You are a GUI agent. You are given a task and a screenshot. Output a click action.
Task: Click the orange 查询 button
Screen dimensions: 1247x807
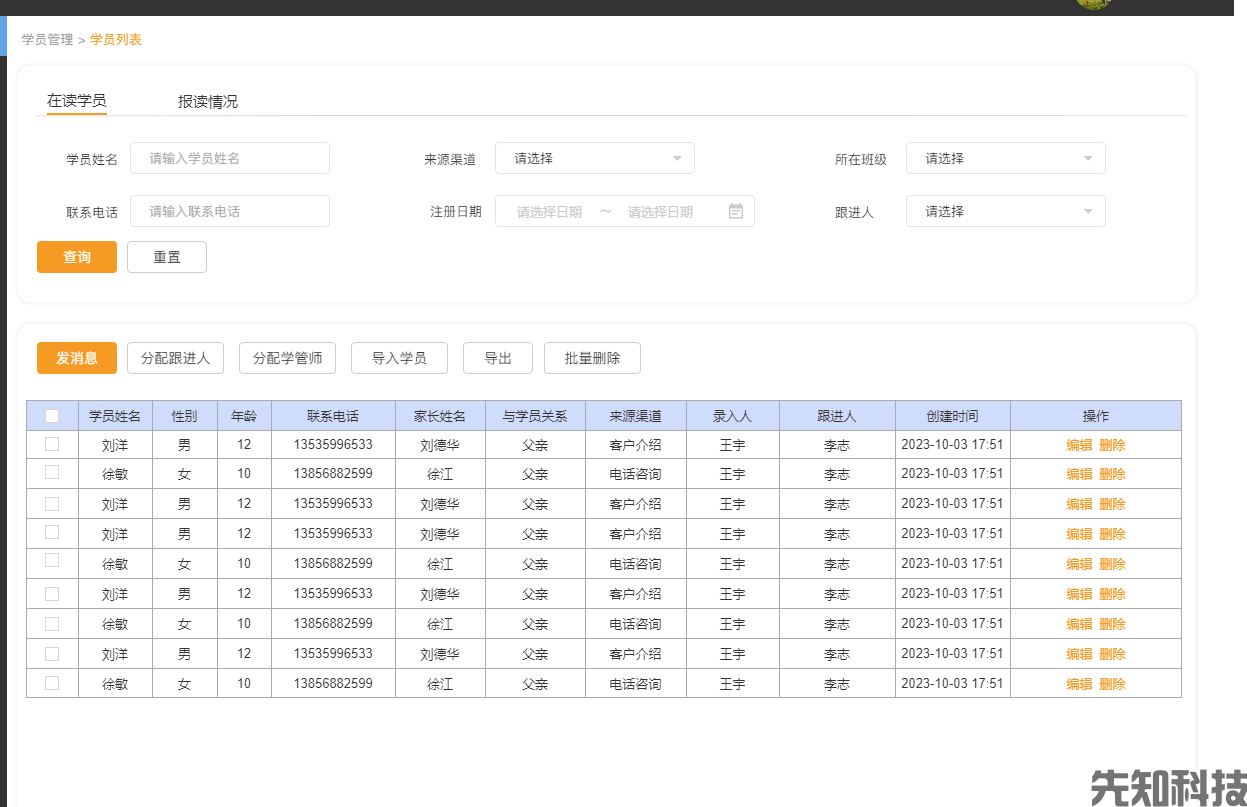(77, 257)
